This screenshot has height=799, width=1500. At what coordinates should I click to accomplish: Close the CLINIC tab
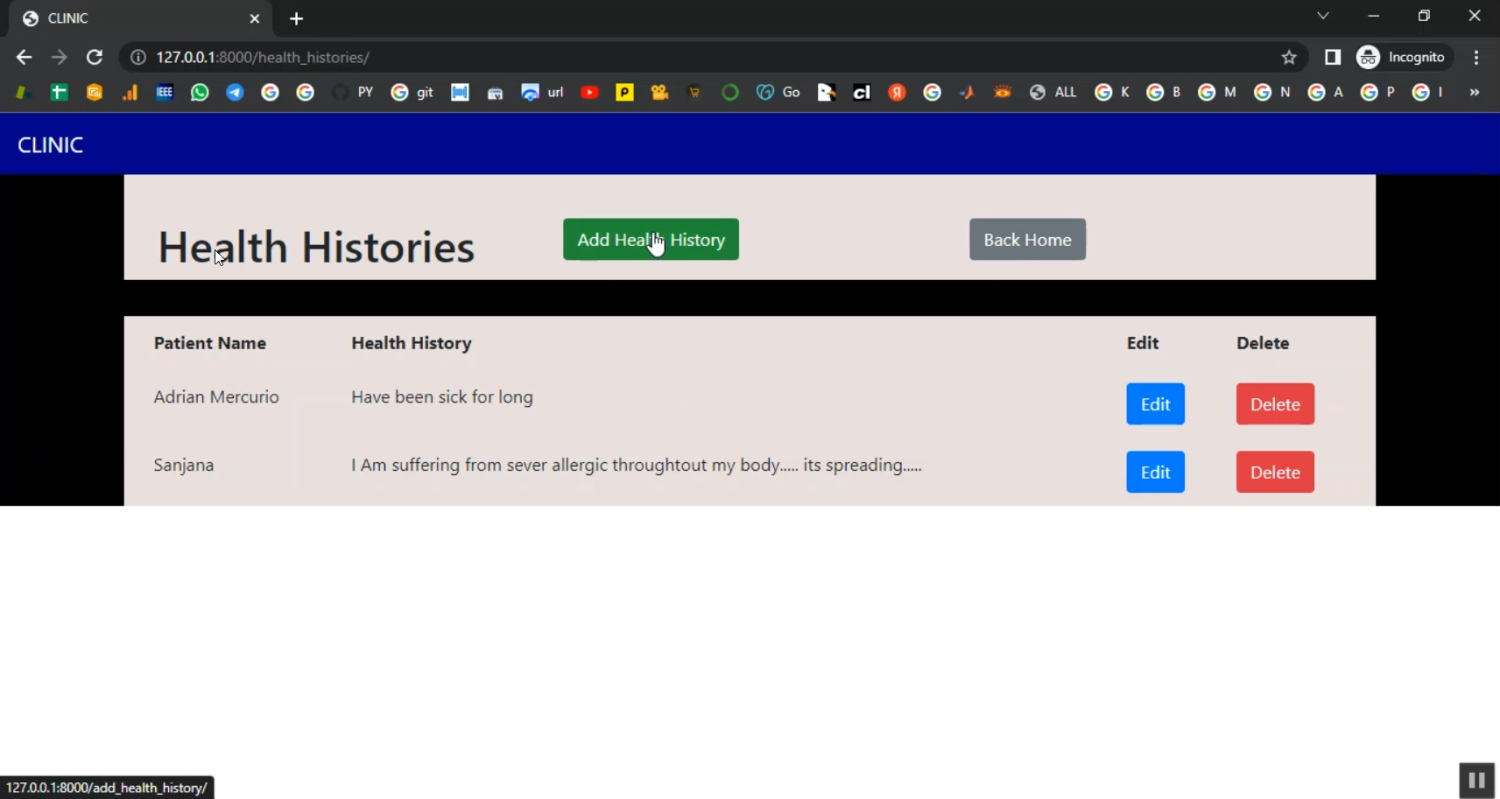tap(254, 18)
